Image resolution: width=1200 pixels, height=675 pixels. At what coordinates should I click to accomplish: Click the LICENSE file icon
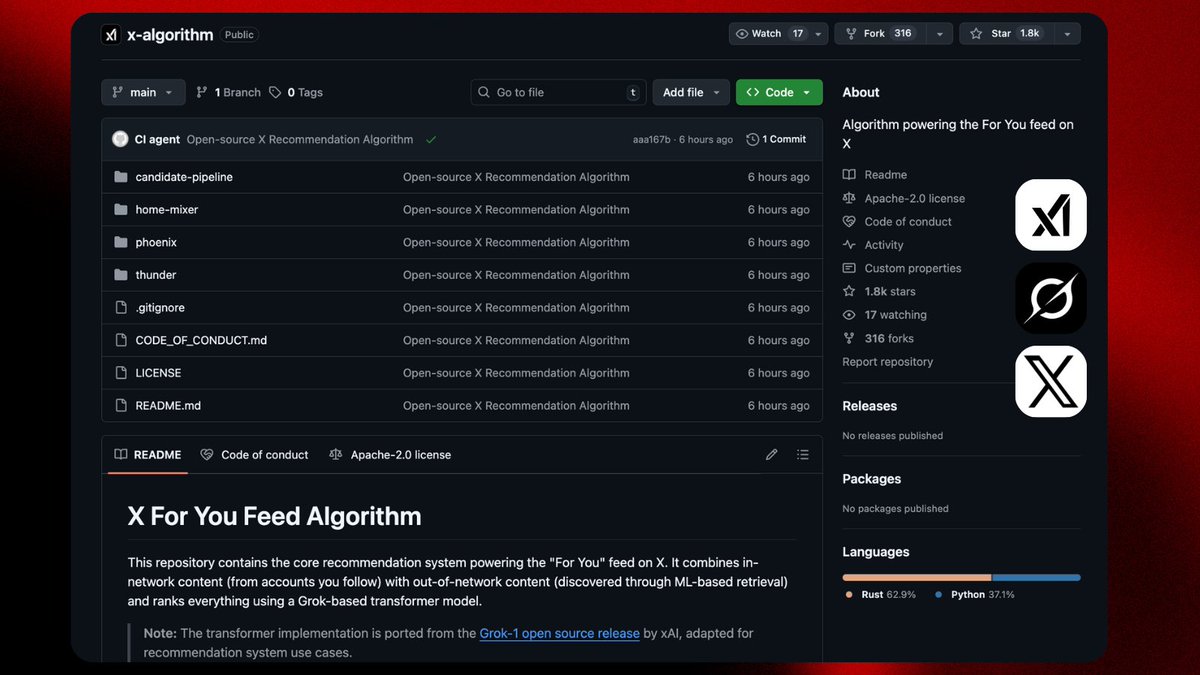(121, 373)
